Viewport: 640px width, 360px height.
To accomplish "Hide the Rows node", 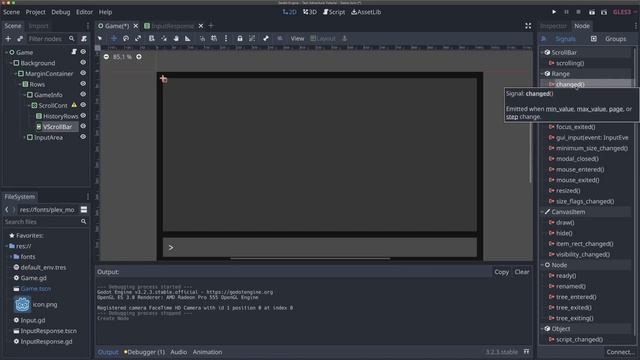I will [83, 84].
